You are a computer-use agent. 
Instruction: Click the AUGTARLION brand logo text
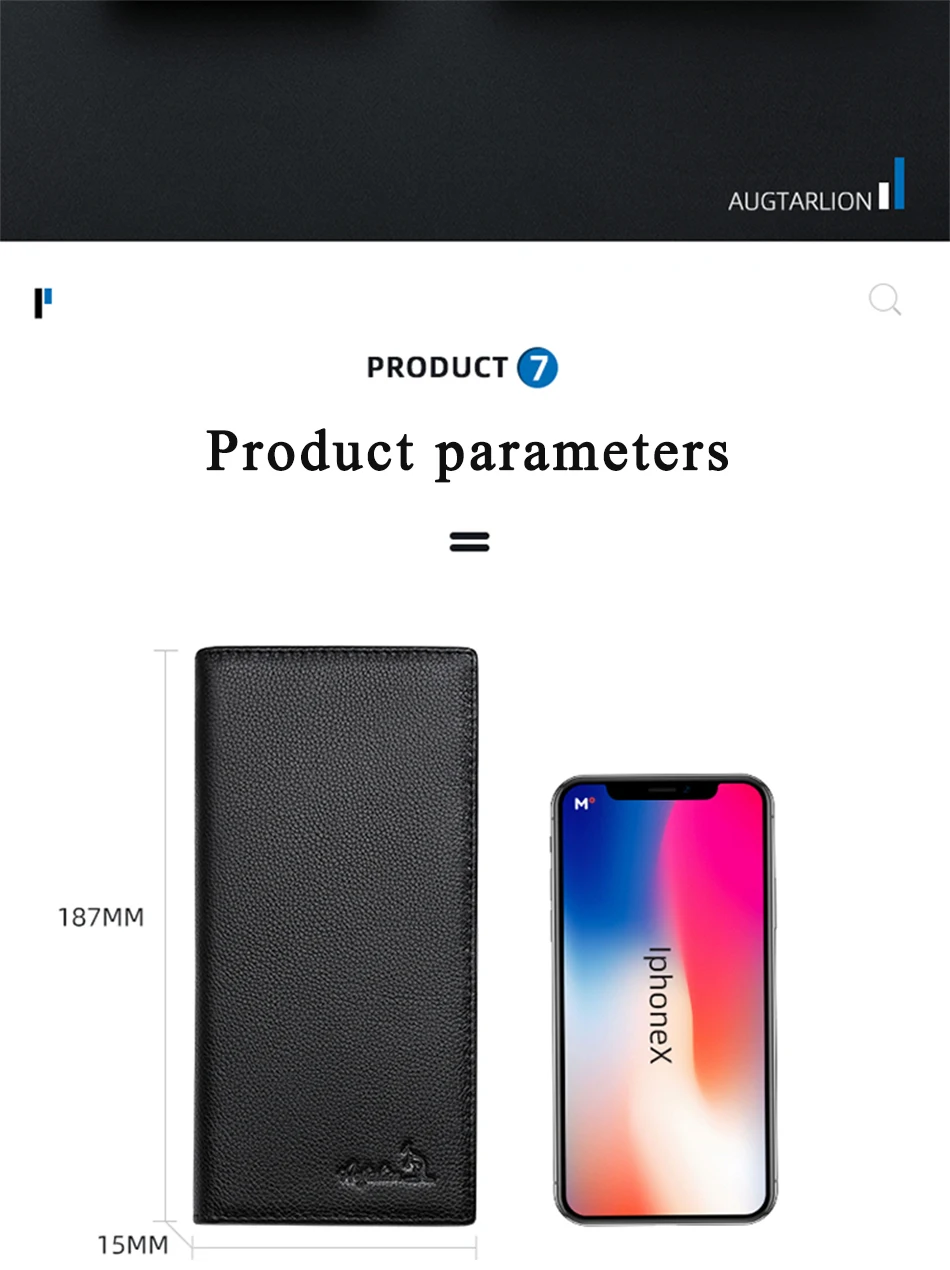[x=799, y=201]
